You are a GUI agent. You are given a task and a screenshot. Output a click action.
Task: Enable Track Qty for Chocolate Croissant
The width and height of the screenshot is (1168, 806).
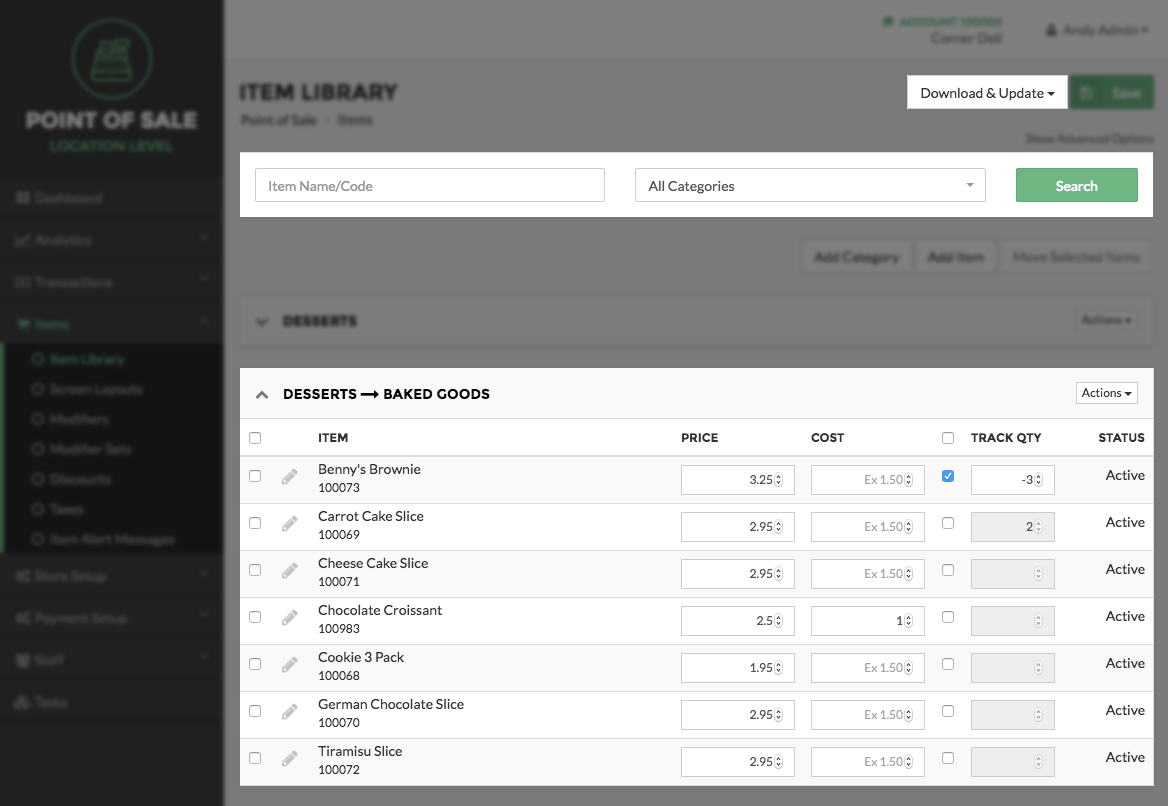point(948,617)
